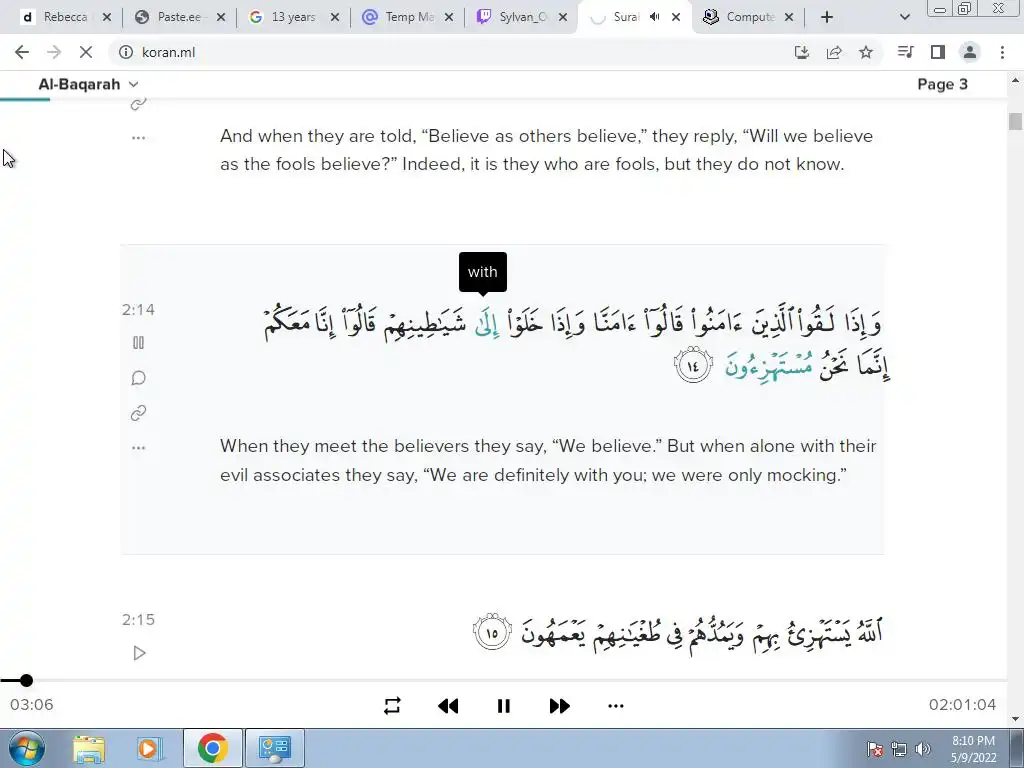Click verse 15 end marker ornament
The height and width of the screenshot is (768, 1024).
(492, 632)
